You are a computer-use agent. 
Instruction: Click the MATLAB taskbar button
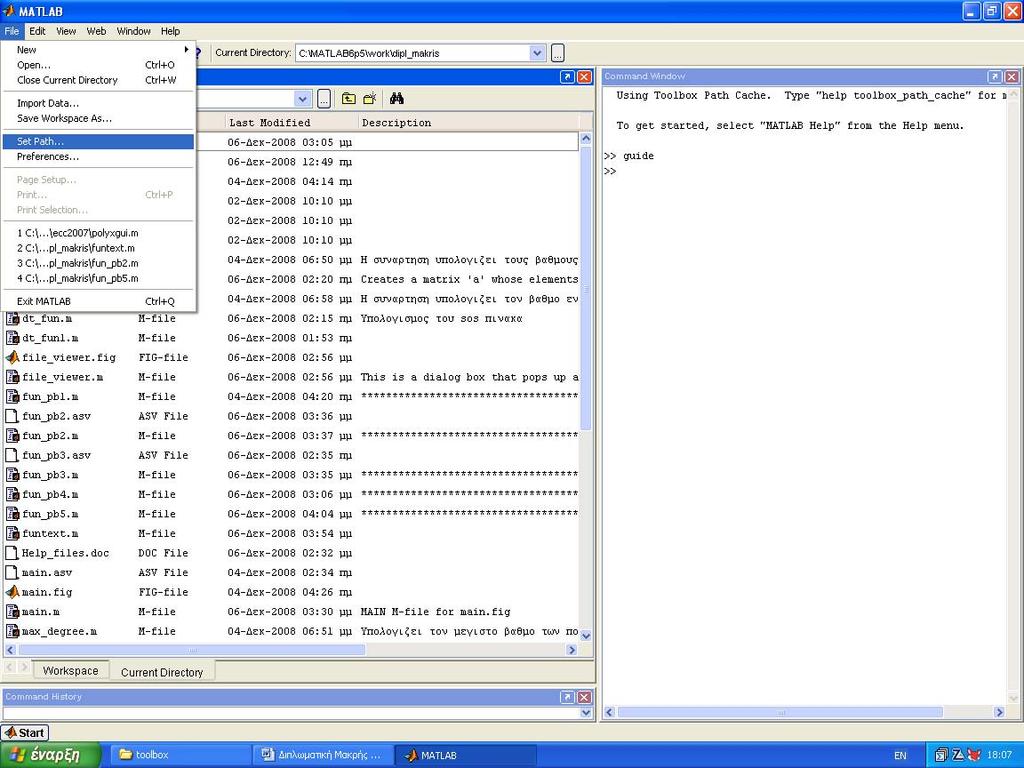tap(466, 755)
